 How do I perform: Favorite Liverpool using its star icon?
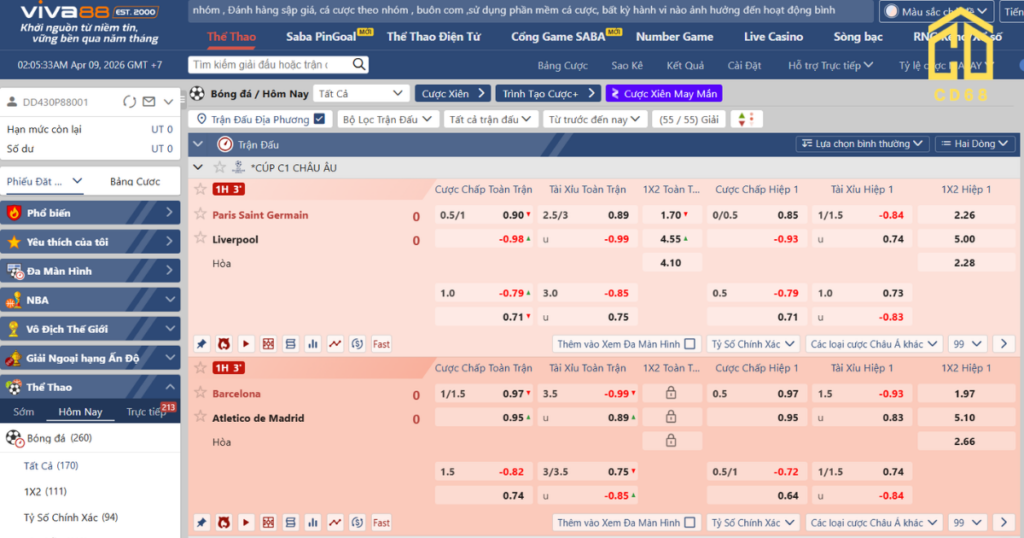point(200,239)
